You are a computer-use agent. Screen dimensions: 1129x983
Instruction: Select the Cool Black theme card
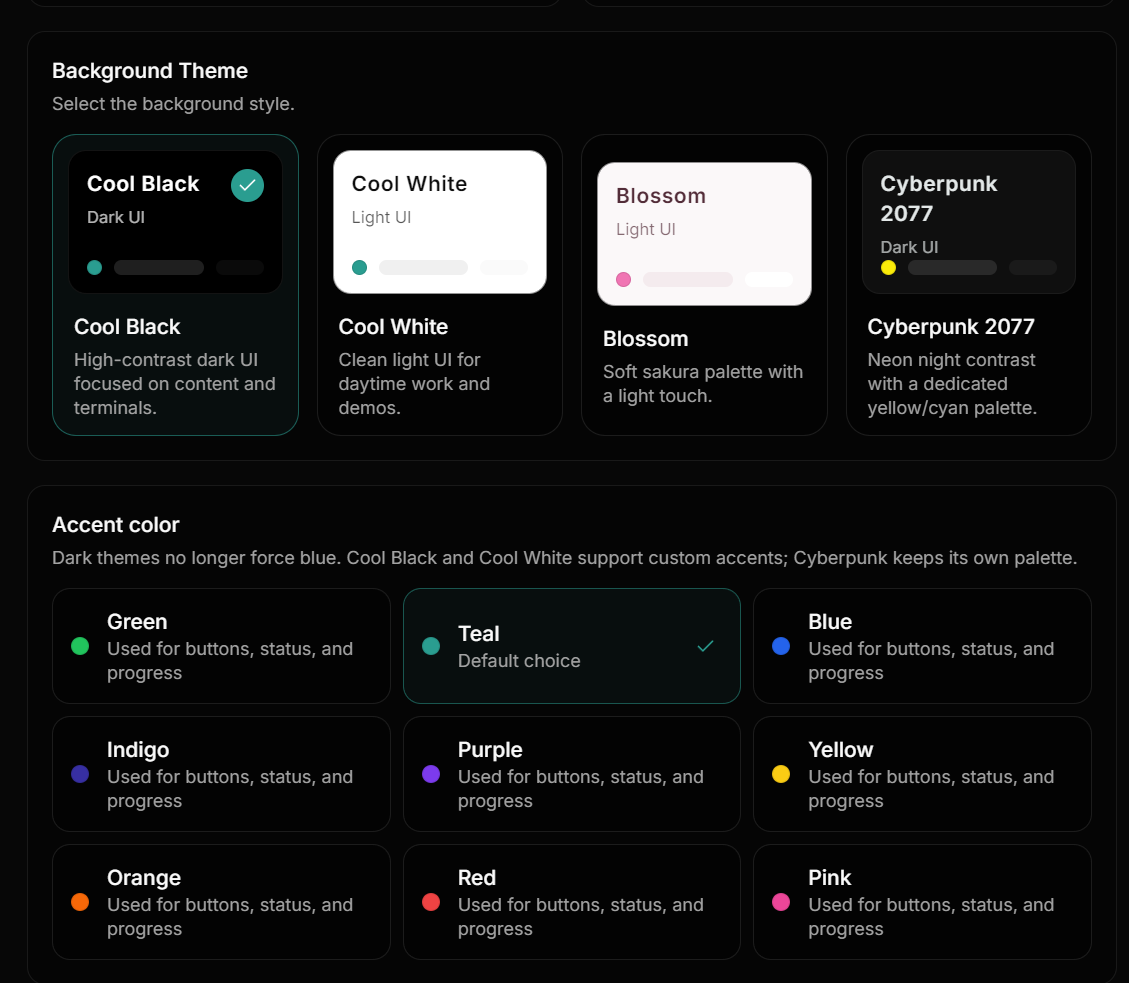(x=175, y=284)
